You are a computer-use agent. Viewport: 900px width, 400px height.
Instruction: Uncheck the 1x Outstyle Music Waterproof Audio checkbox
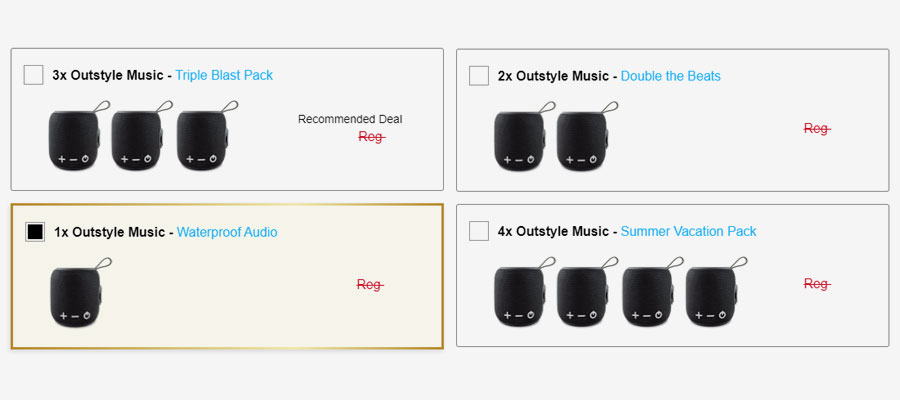tap(35, 232)
